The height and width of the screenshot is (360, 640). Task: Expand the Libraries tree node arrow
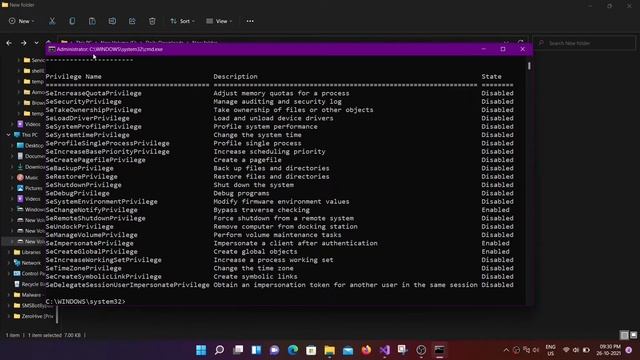click(9, 252)
